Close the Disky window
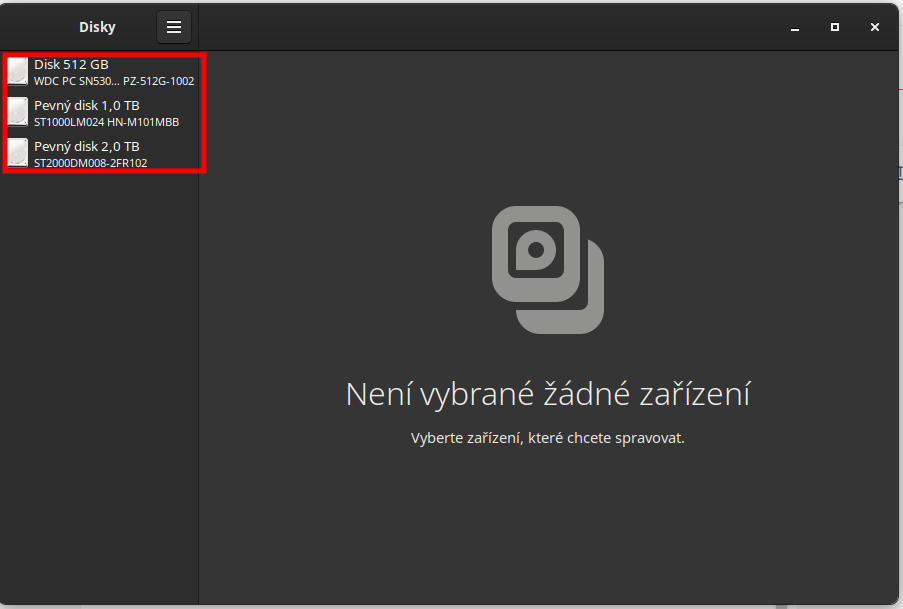The width and height of the screenshot is (903, 609). (875, 27)
